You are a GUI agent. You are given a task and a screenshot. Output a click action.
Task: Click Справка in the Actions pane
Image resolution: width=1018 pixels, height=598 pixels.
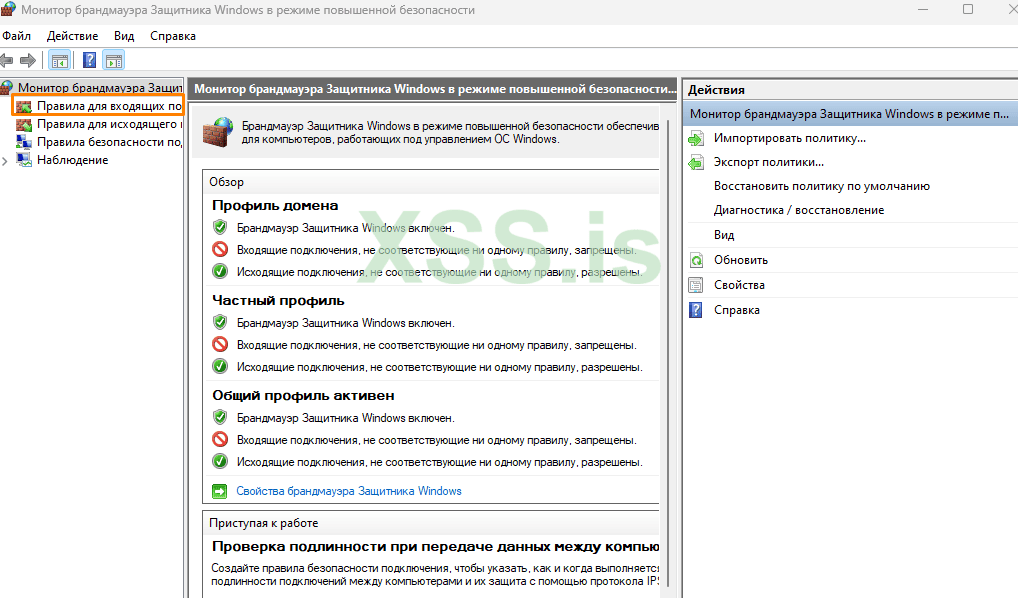click(737, 310)
